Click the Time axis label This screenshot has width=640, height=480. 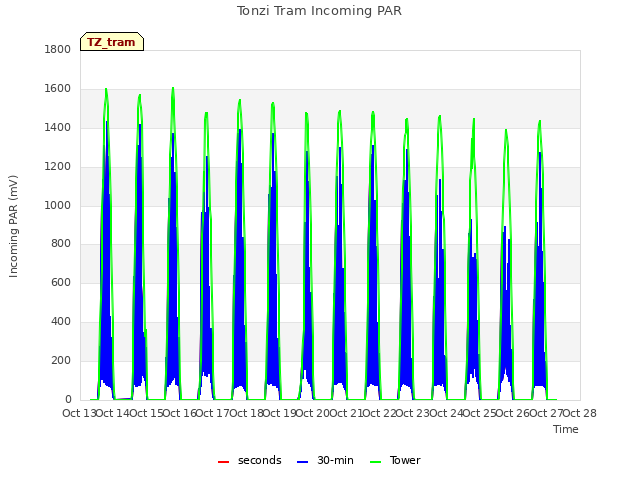(566, 429)
